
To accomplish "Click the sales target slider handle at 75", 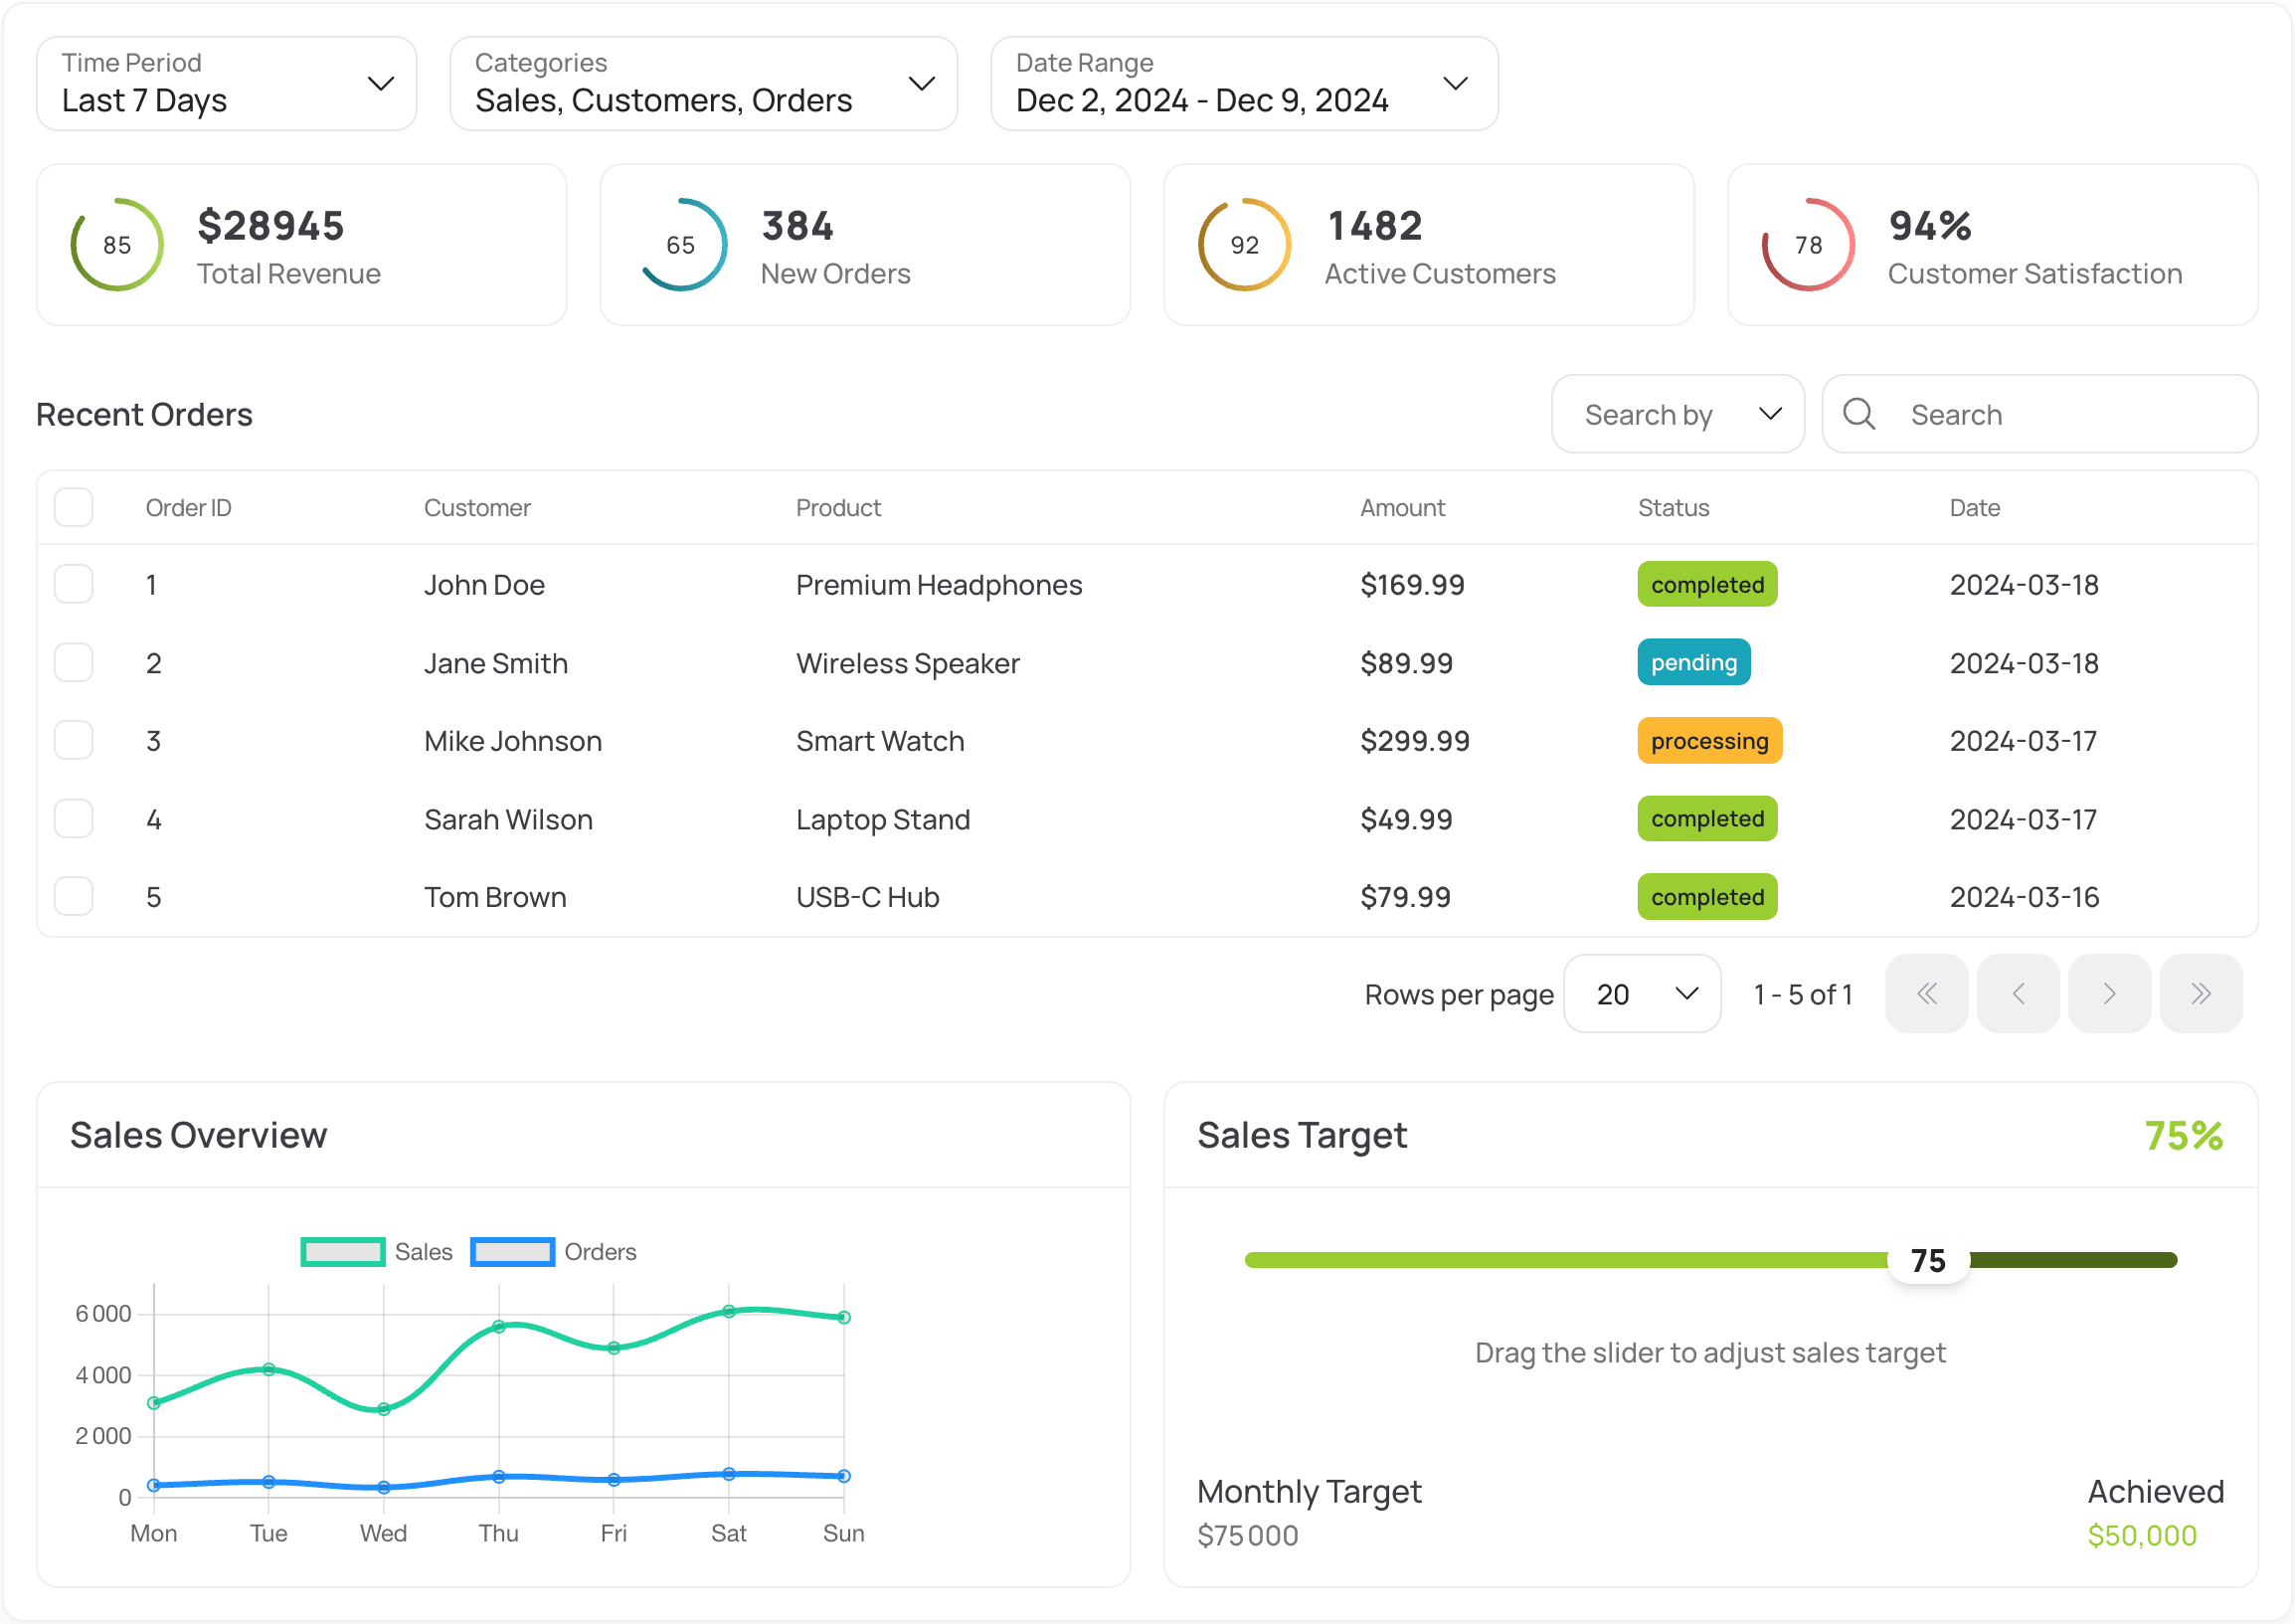I will (x=1927, y=1260).
